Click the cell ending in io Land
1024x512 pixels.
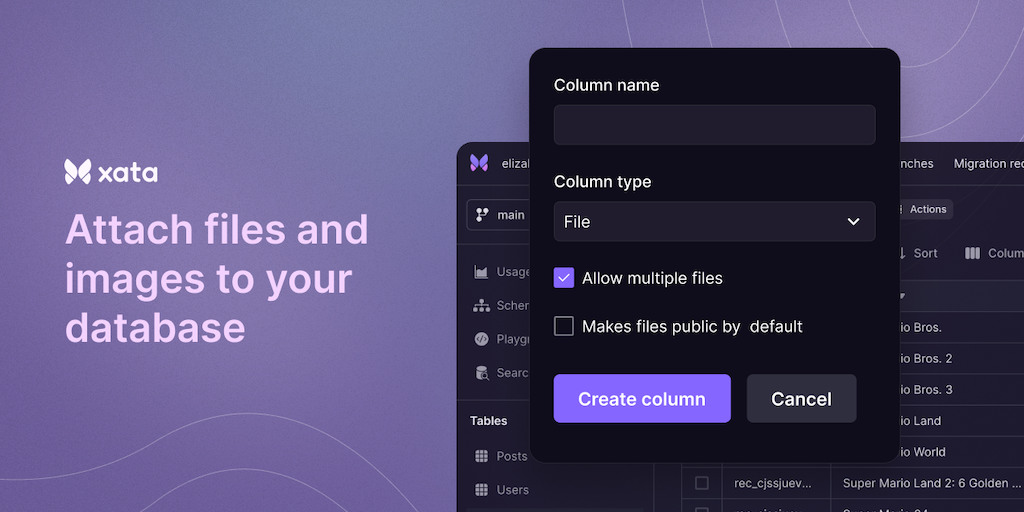coord(961,421)
